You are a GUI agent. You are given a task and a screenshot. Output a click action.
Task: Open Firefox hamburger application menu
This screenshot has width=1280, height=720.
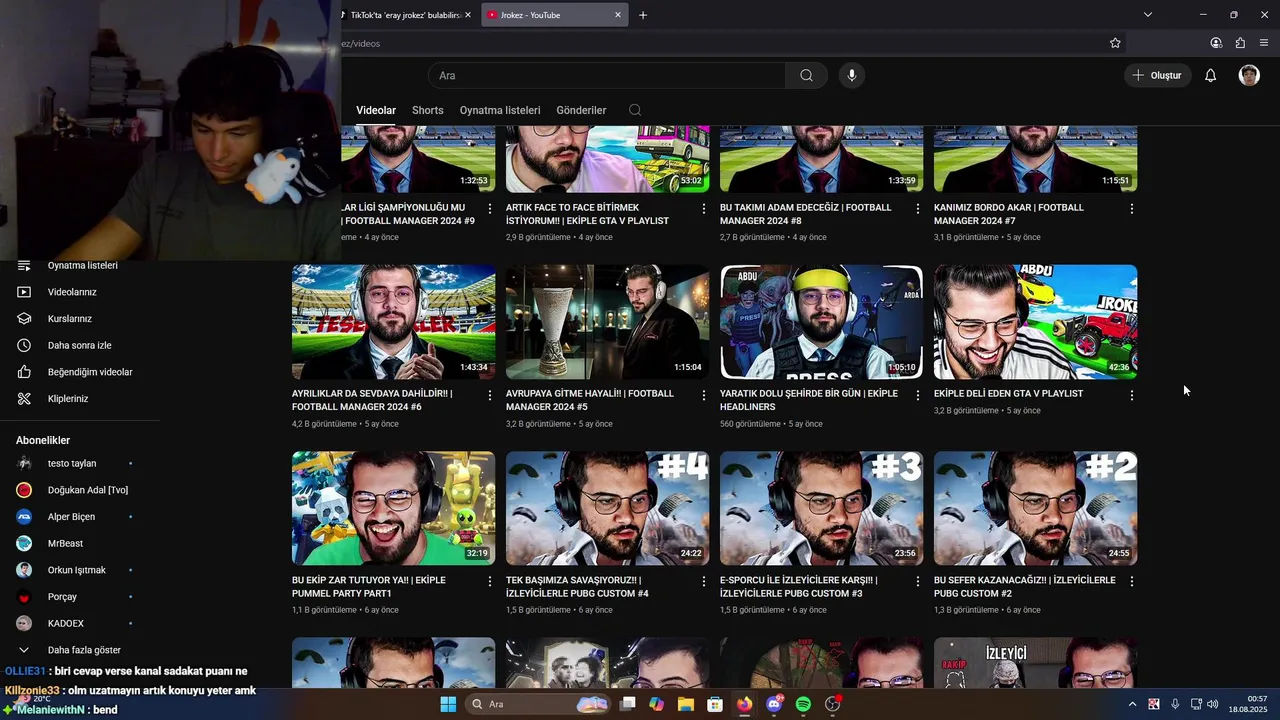click(x=1264, y=43)
